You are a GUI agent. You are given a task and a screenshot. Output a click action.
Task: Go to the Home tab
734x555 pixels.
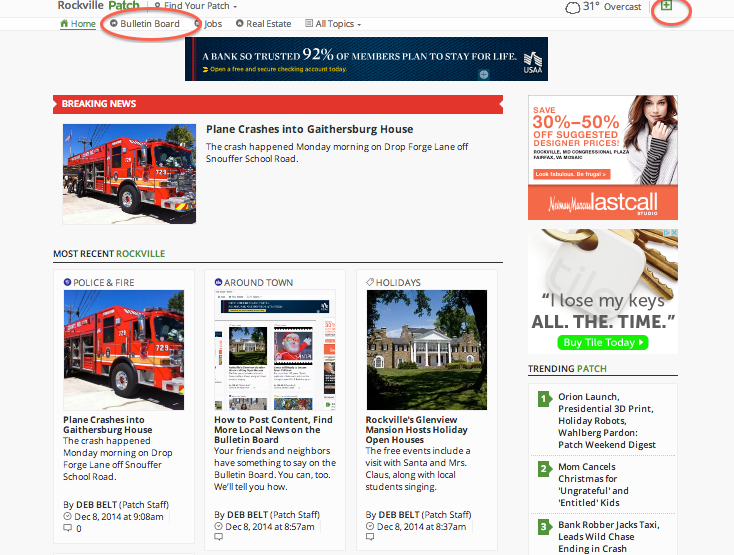[78, 23]
